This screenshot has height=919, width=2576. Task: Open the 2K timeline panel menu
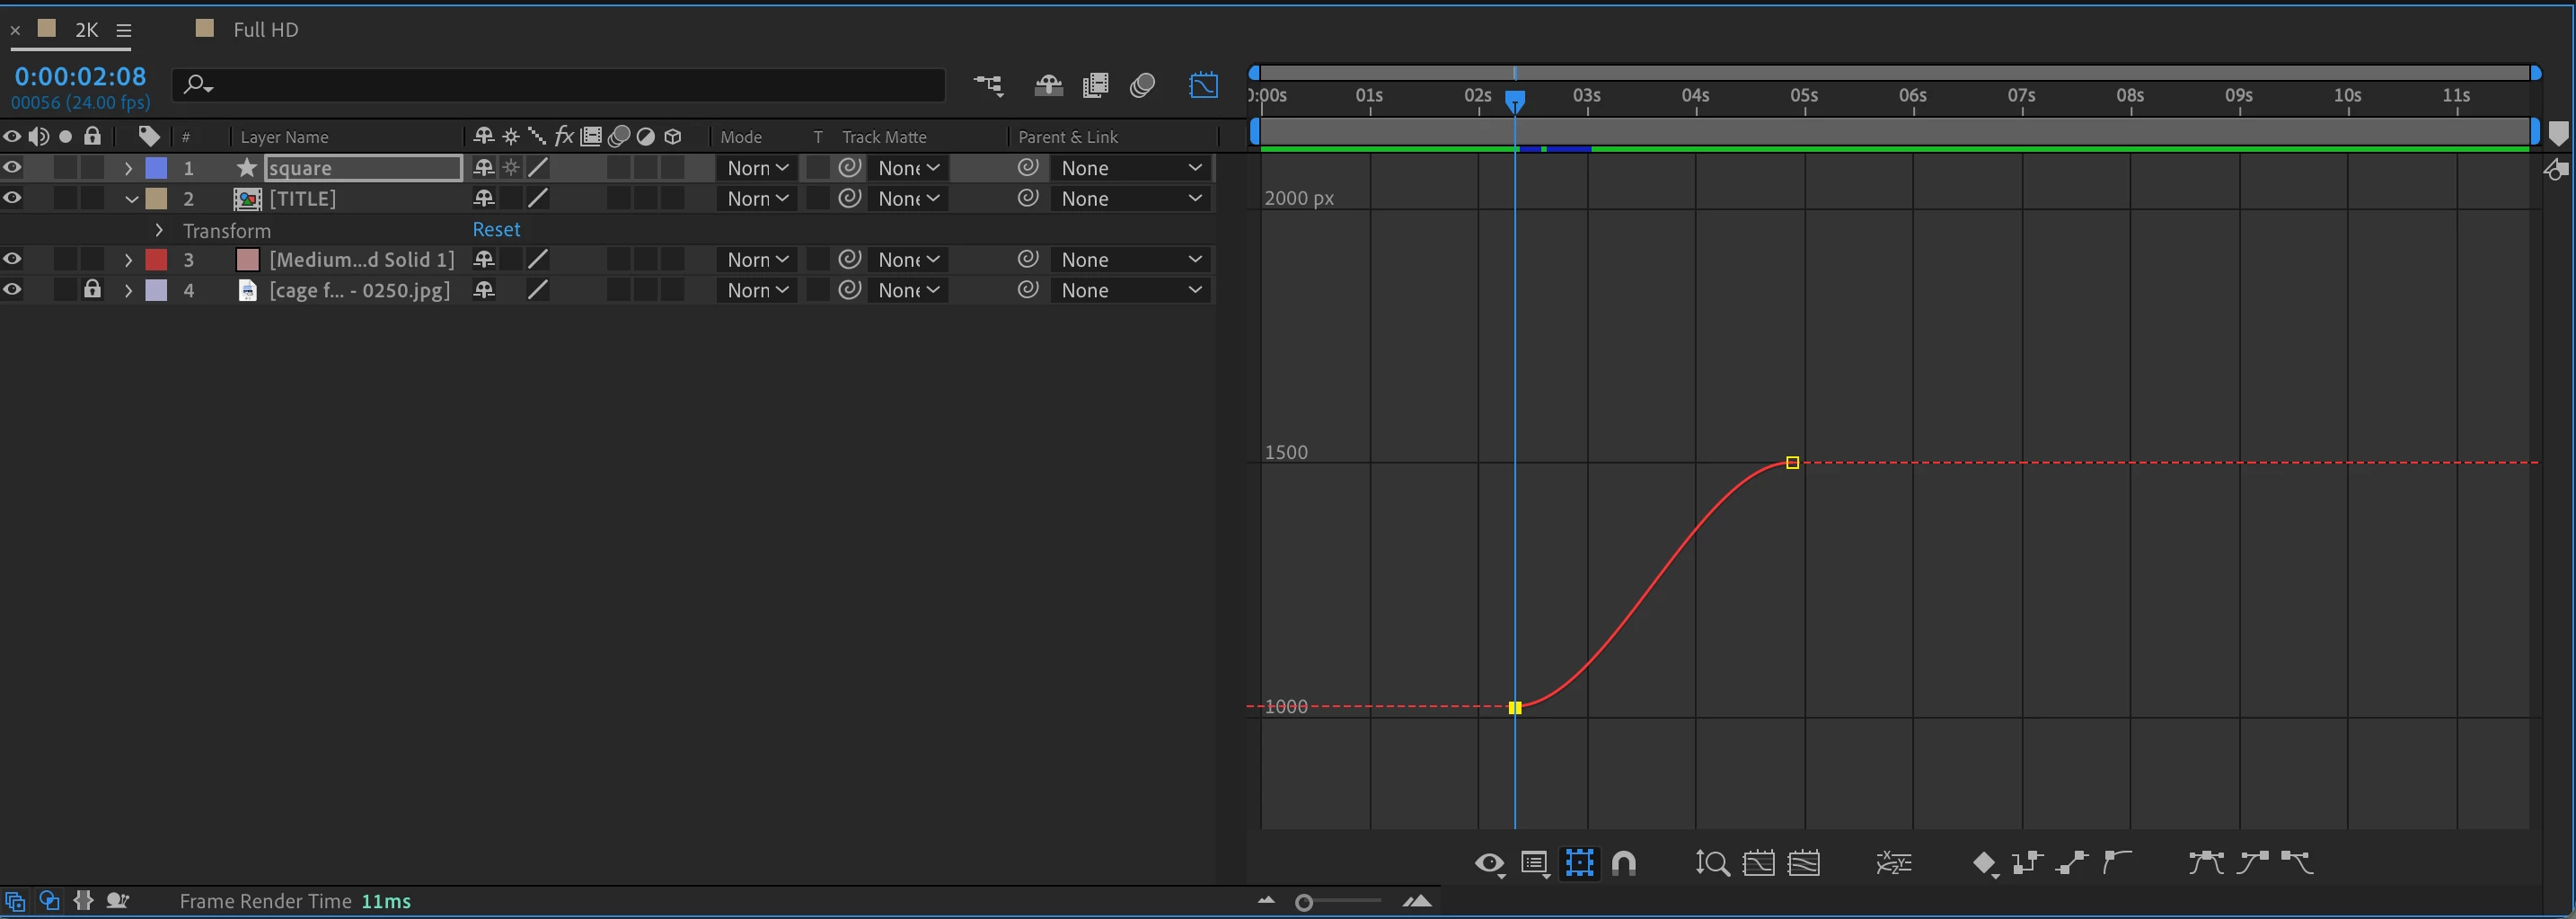[124, 31]
